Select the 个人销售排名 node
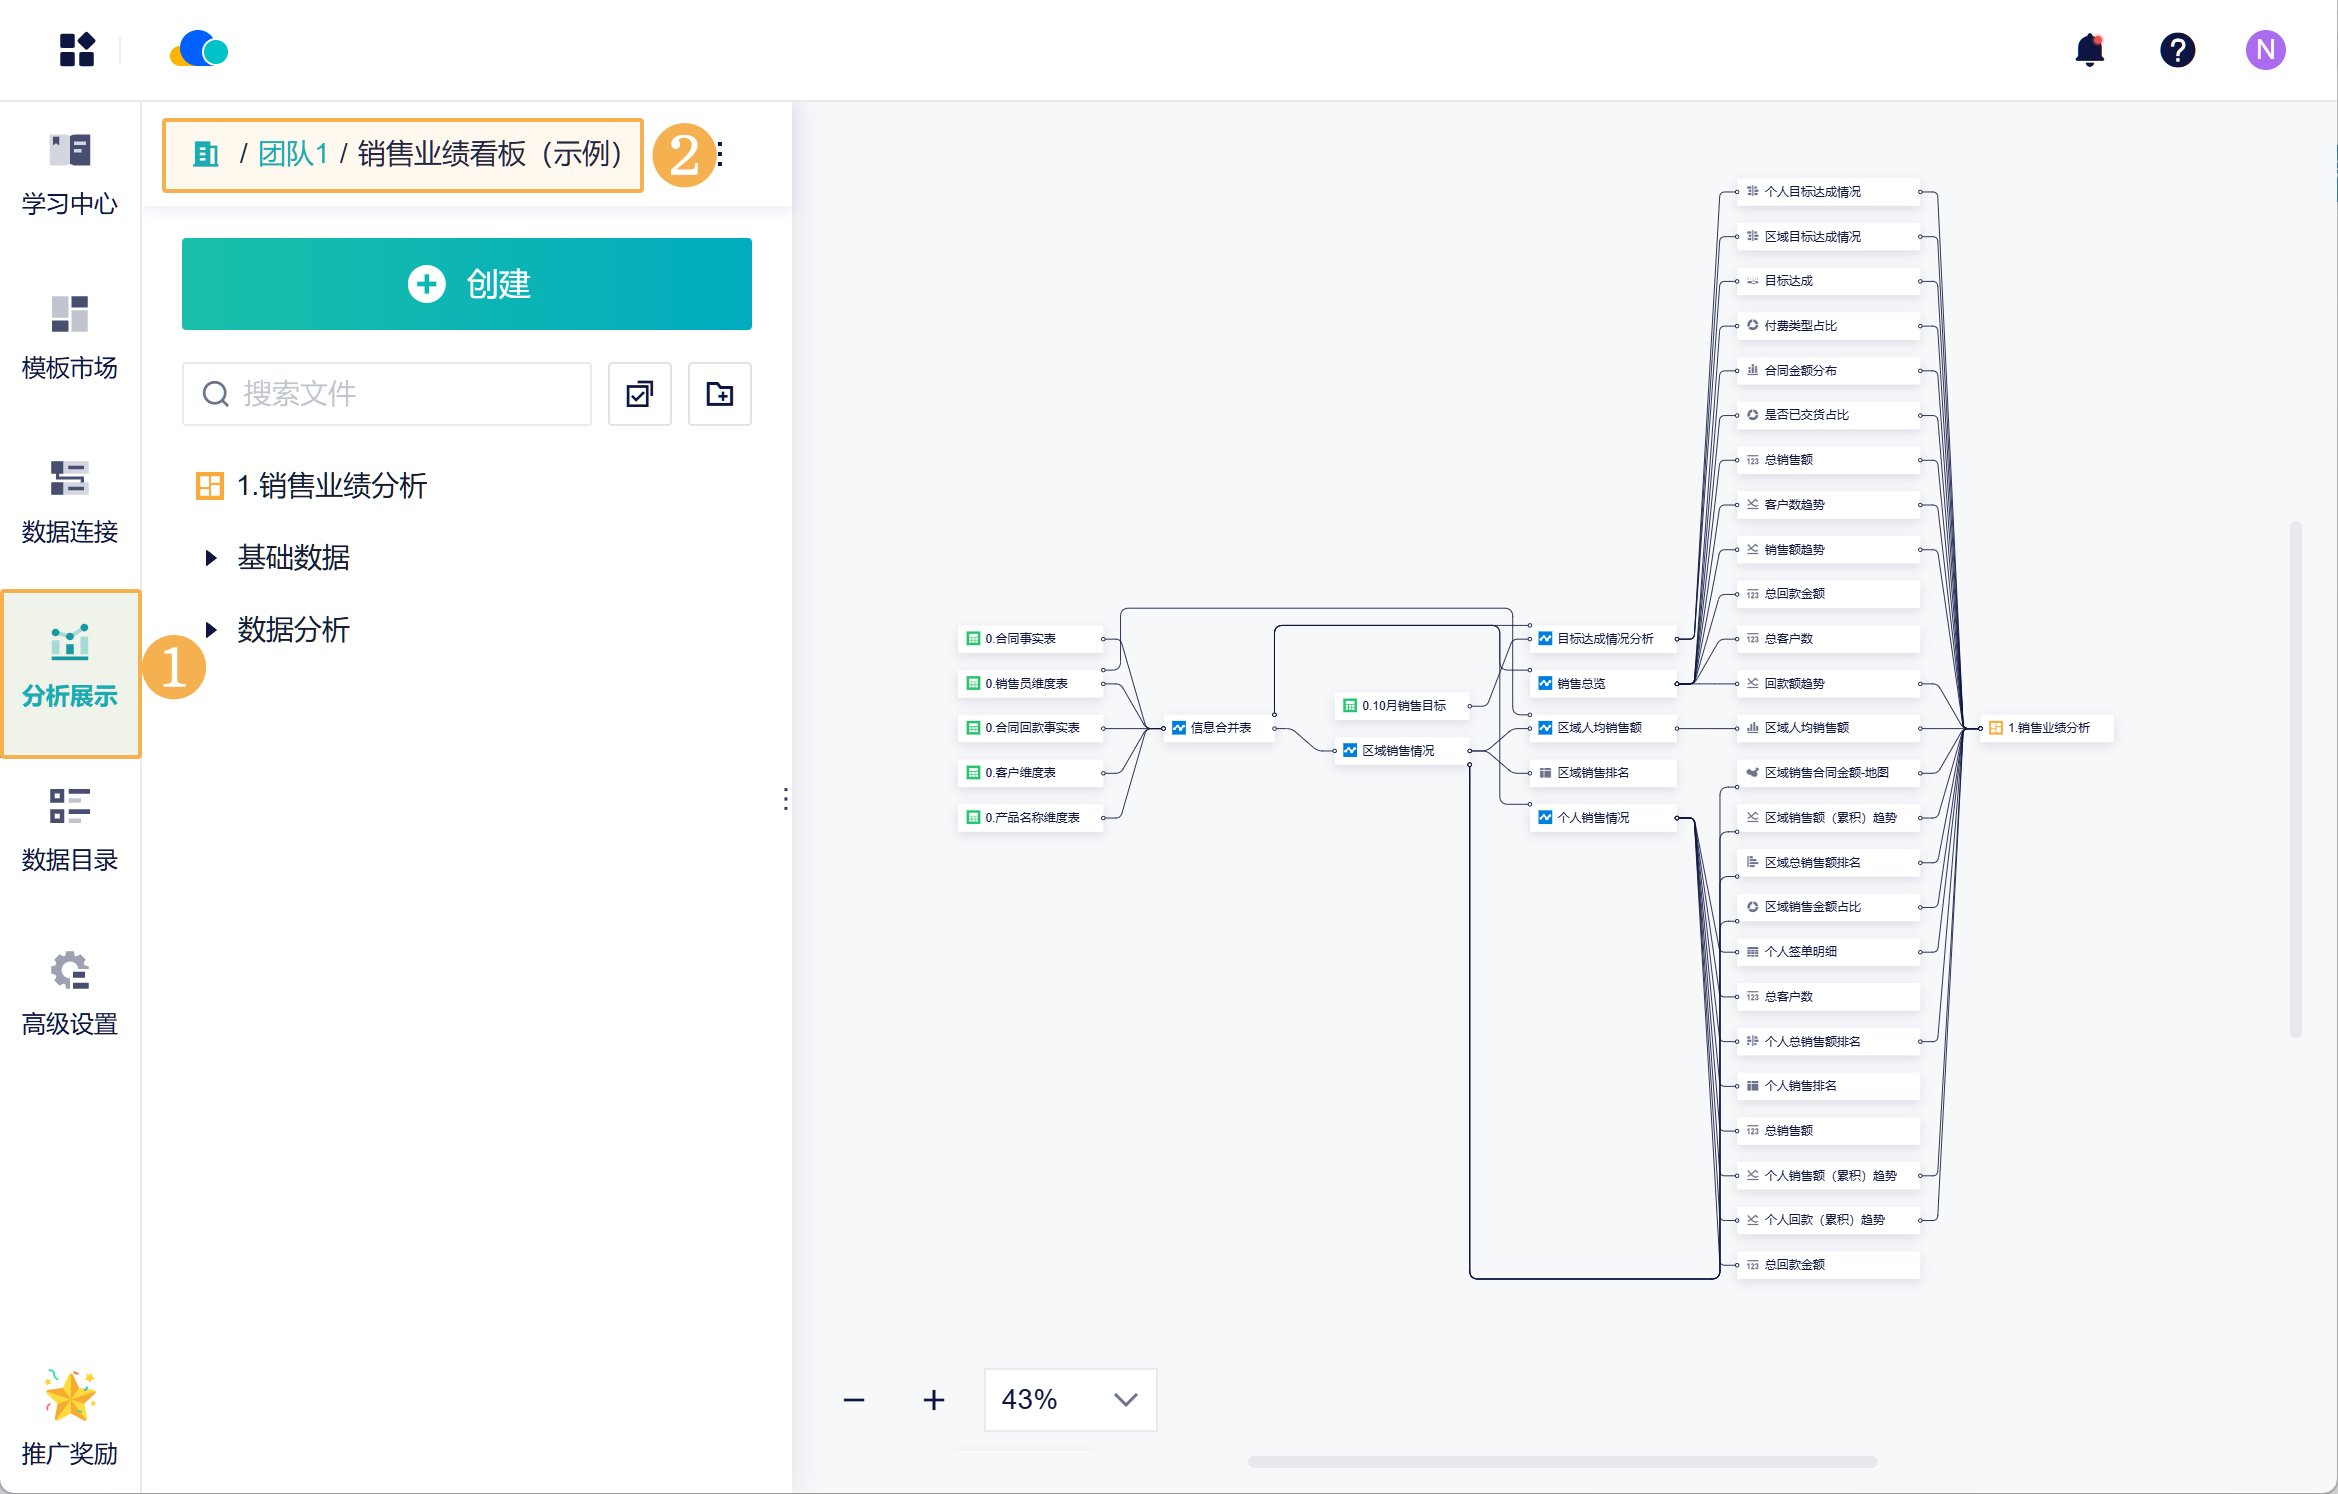This screenshot has width=2338, height=1494. (1829, 1086)
